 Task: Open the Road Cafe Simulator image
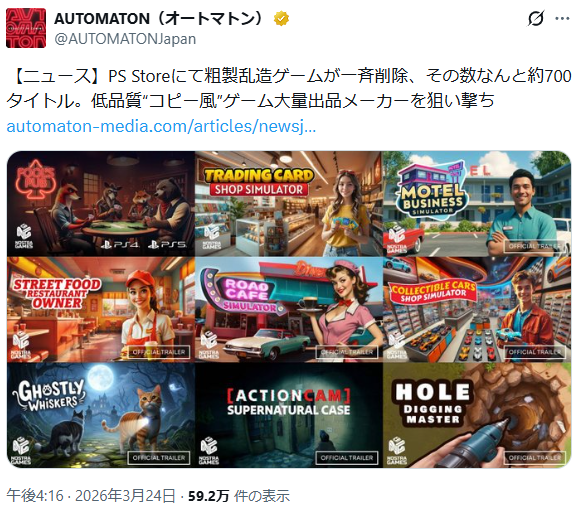289,309
